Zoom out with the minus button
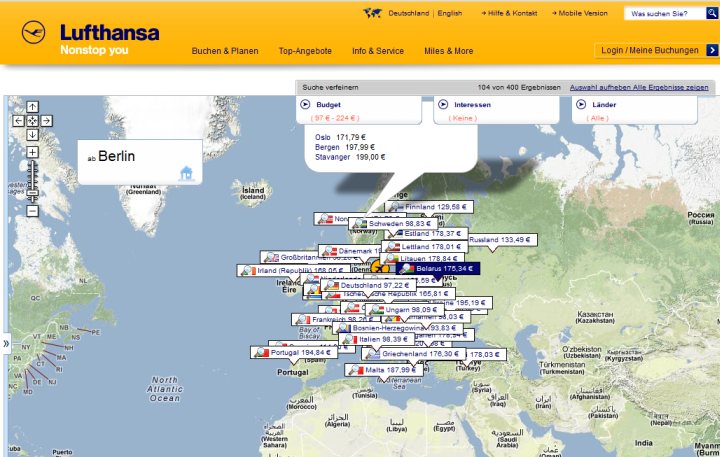 (x=32, y=211)
